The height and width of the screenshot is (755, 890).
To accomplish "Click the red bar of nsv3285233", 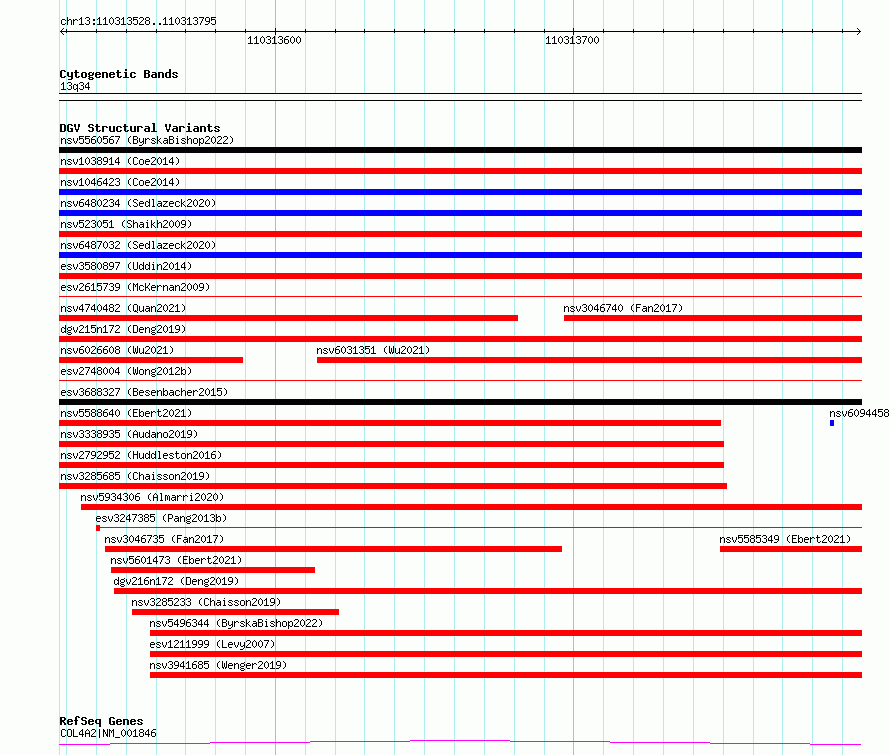I will click(x=235, y=612).
